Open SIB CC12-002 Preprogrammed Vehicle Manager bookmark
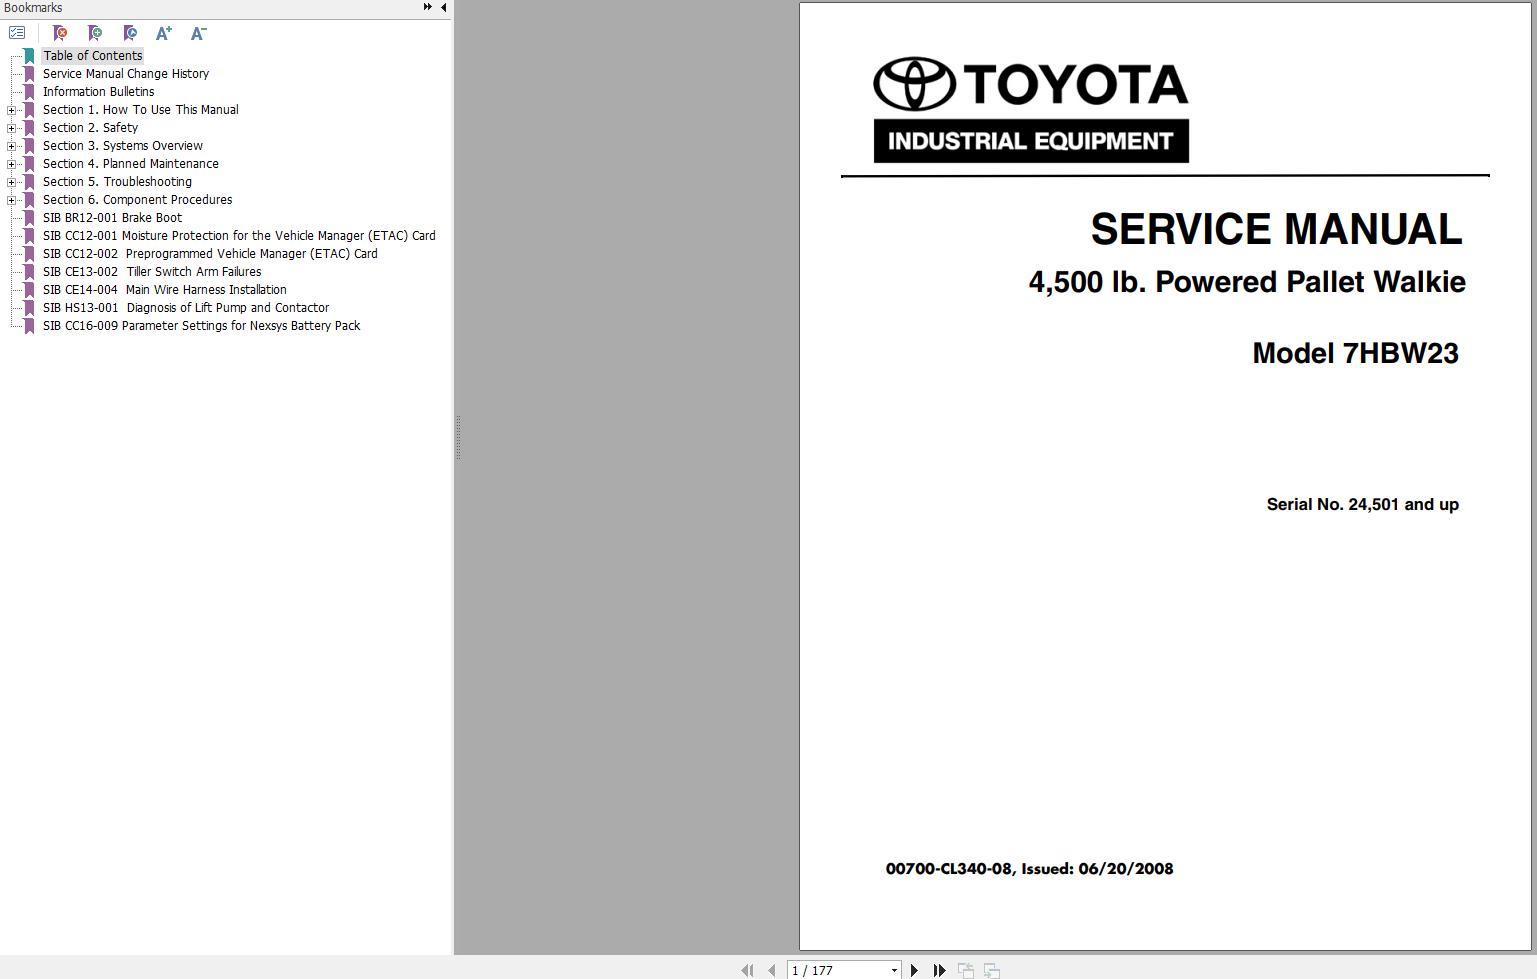Viewport: 1537px width, 979px height. [210, 254]
